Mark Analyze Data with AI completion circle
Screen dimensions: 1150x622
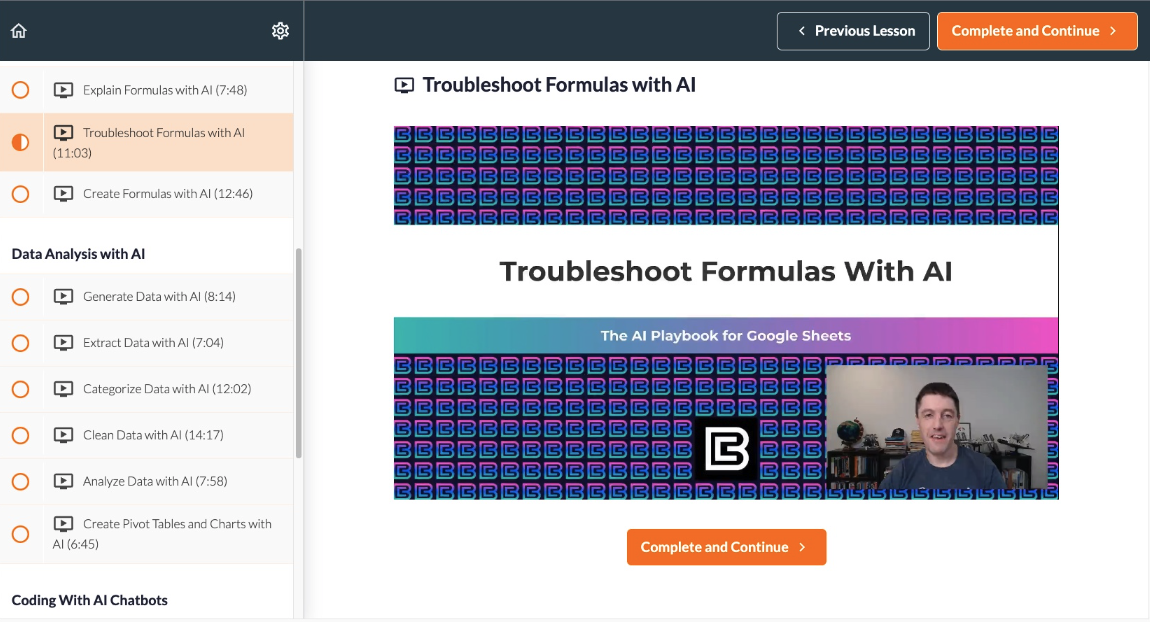coord(21,482)
